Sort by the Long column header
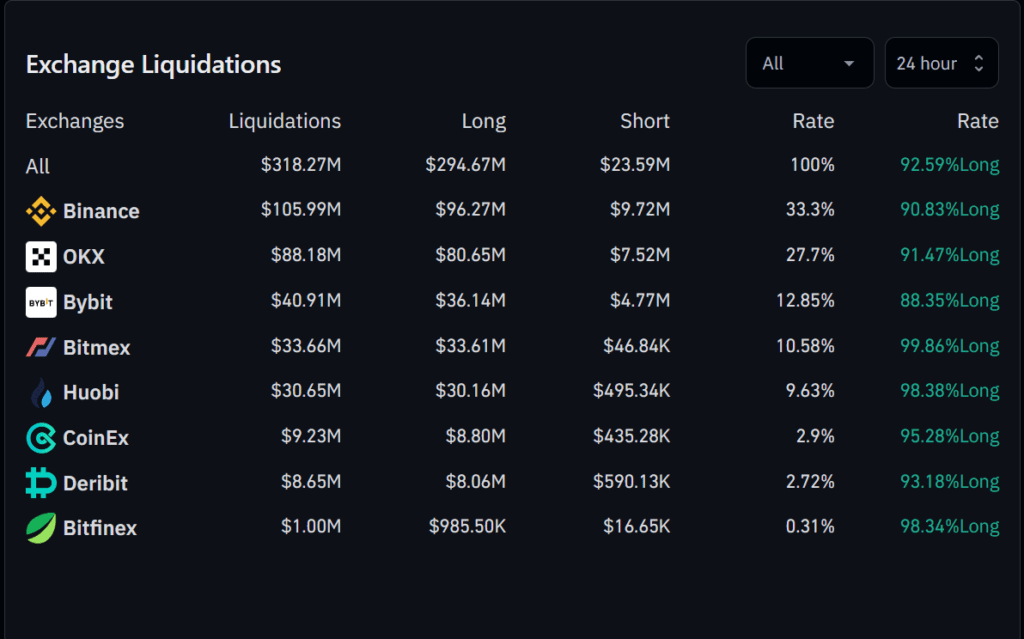 pyautogui.click(x=483, y=121)
